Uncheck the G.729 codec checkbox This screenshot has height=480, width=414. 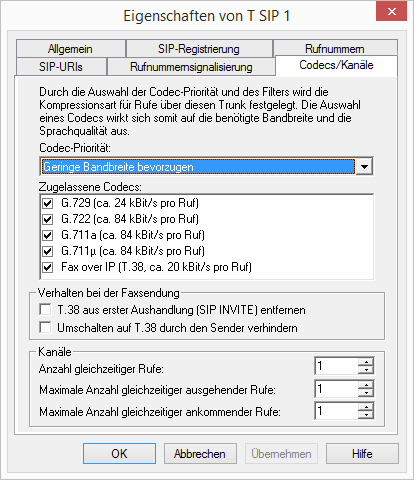point(47,203)
